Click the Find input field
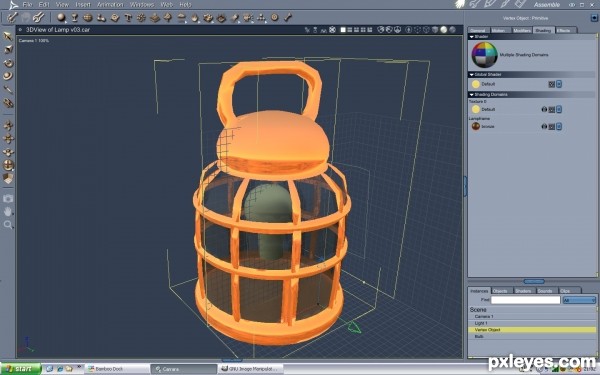 pyautogui.click(x=525, y=300)
